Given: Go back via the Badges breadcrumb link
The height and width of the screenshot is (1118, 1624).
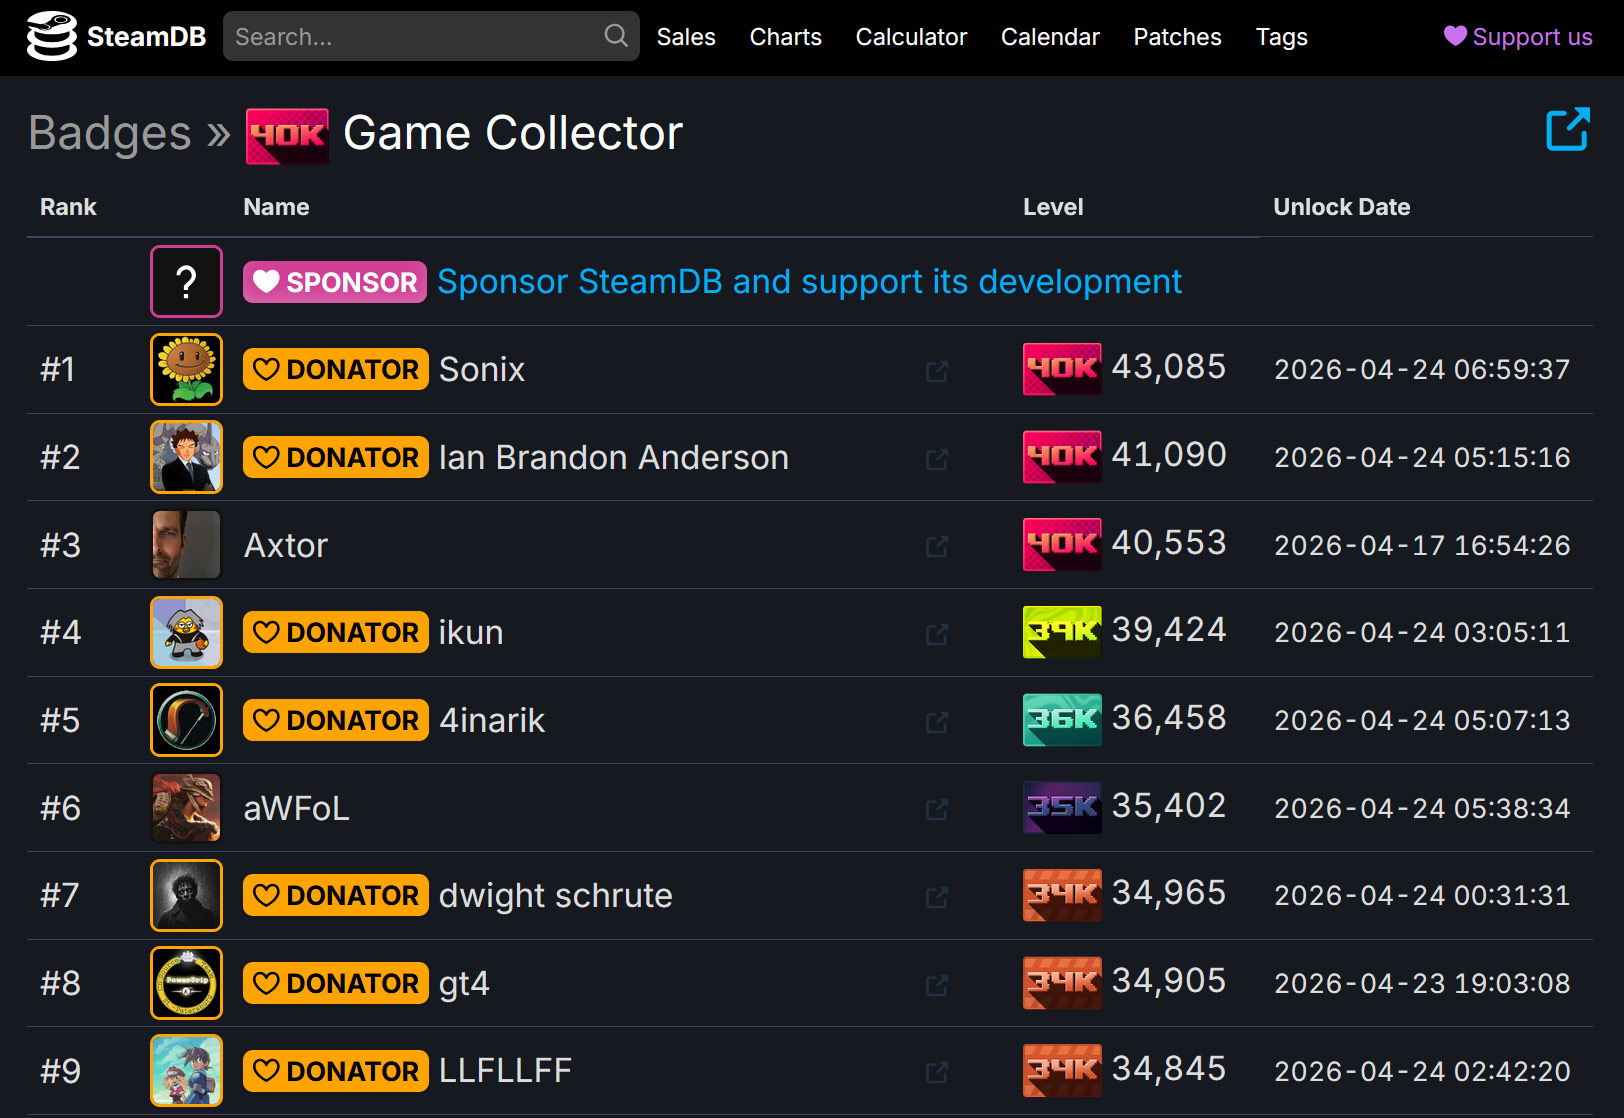Looking at the screenshot, I should pyautogui.click(x=109, y=133).
